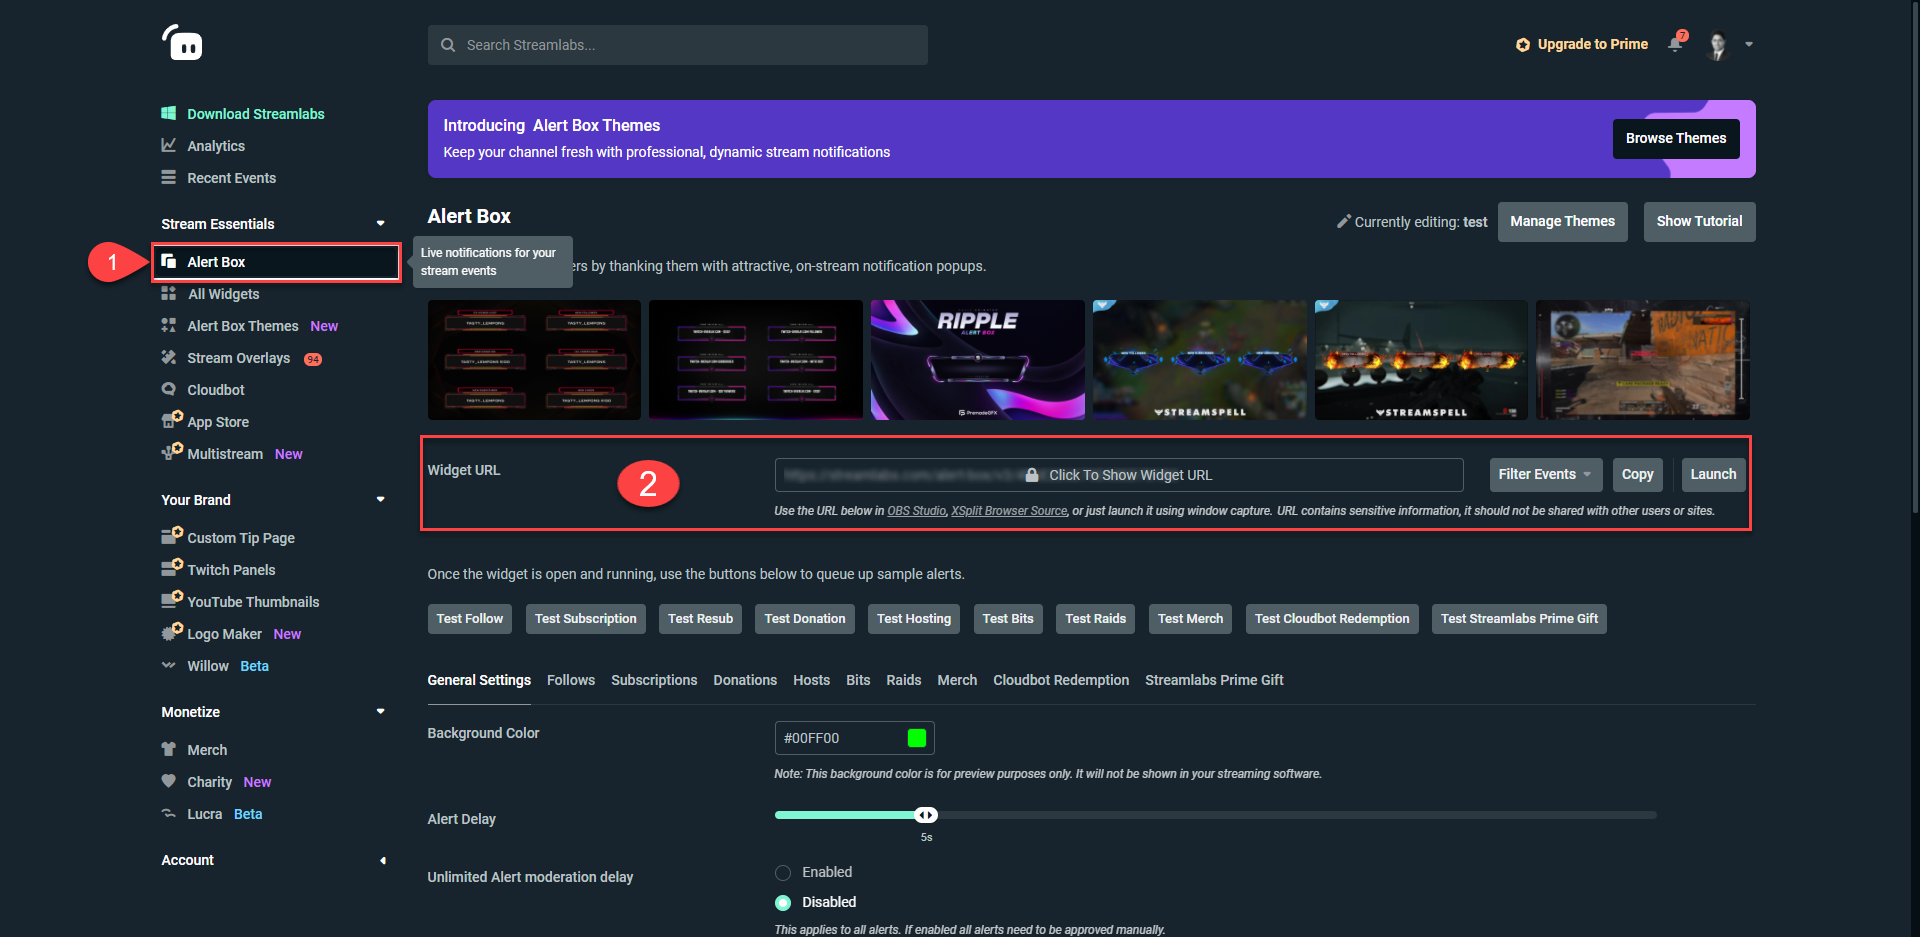Screen dimensions: 1920x937
Task: Click the pencil icon beside Currently editing
Action: (x=1344, y=221)
